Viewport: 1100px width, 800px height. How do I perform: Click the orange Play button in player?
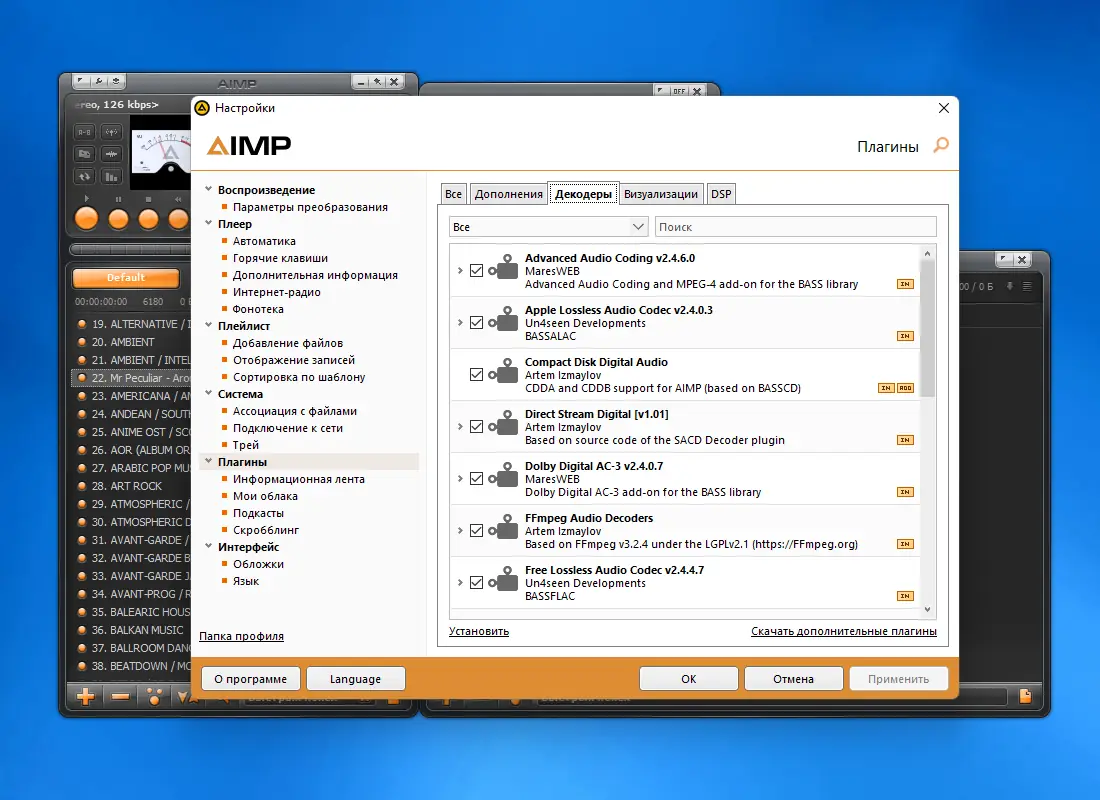tap(86, 219)
